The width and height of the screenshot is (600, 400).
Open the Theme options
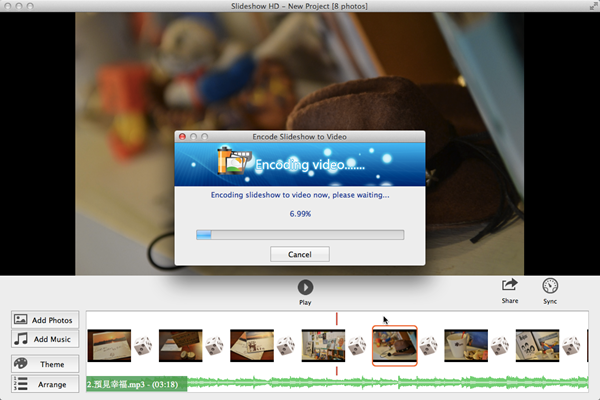[x=45, y=364]
